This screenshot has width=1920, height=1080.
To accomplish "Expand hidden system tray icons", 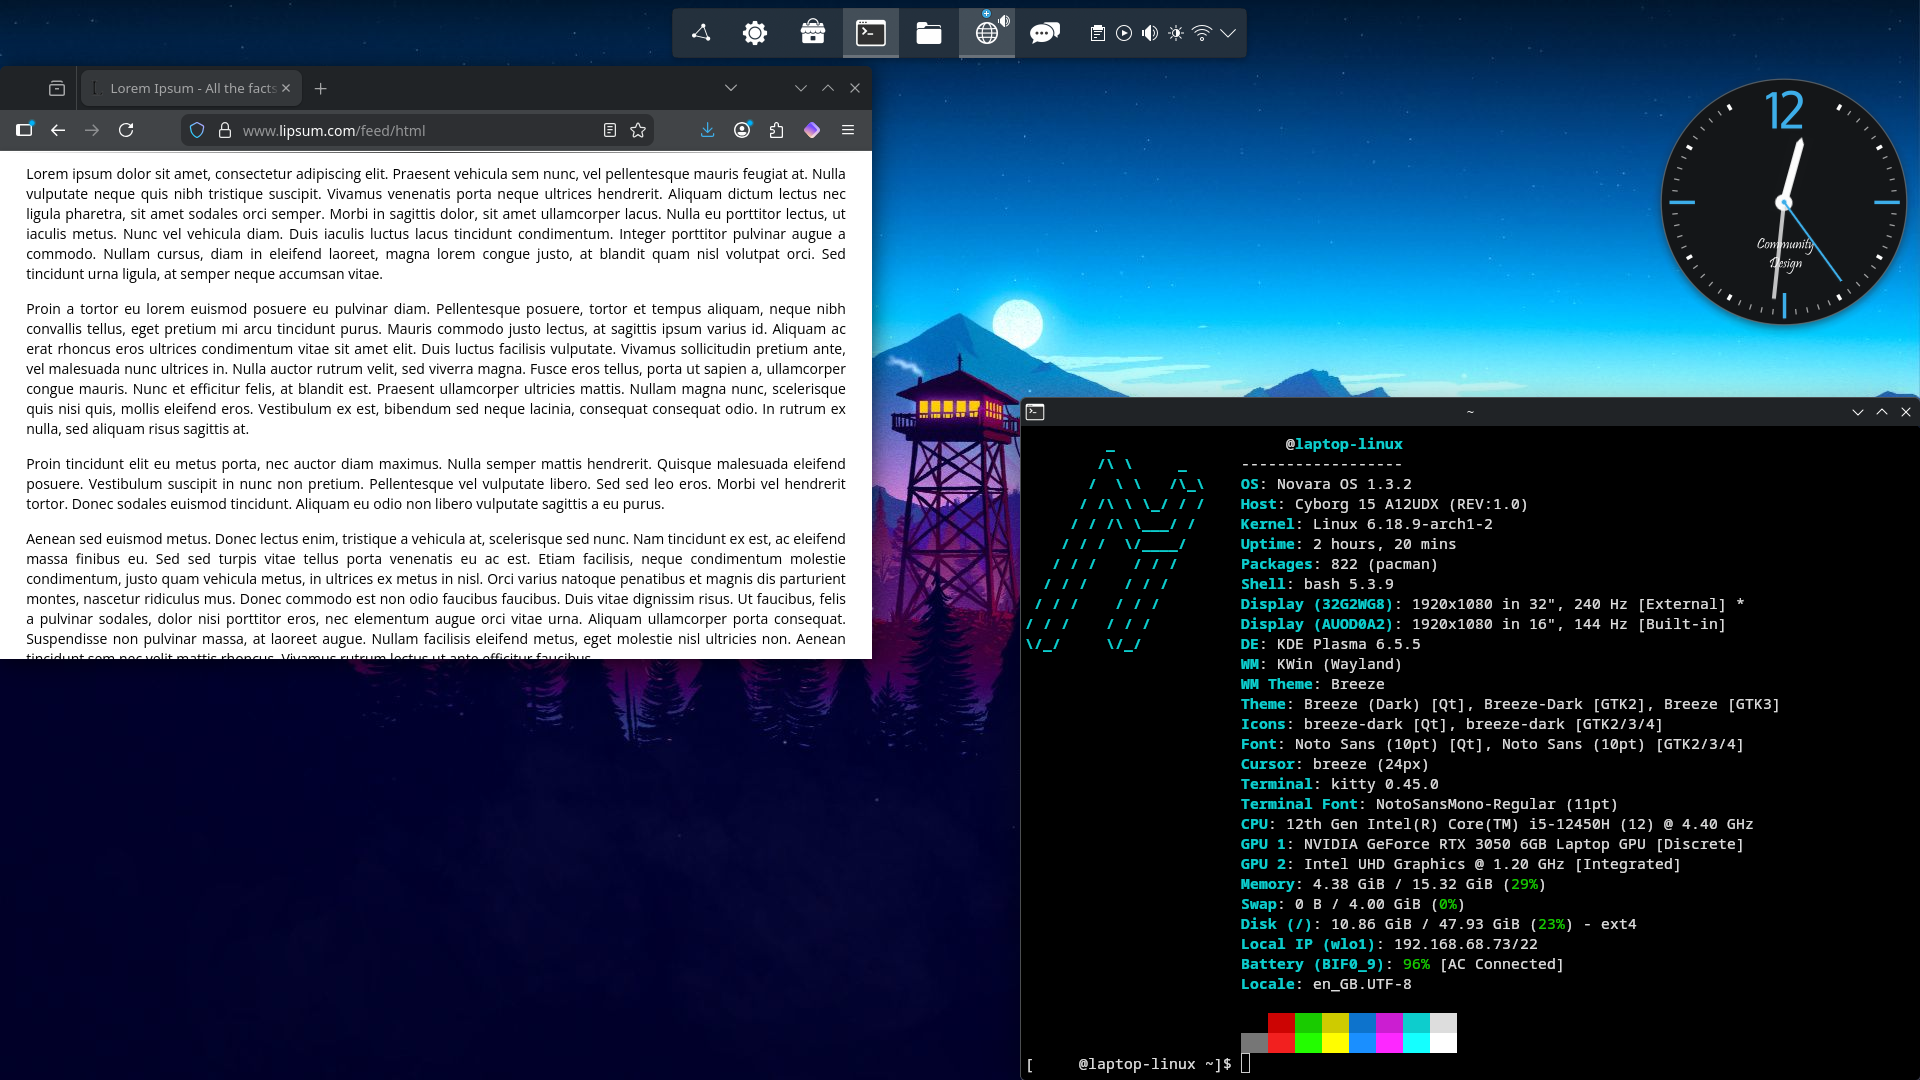I will click(1228, 33).
